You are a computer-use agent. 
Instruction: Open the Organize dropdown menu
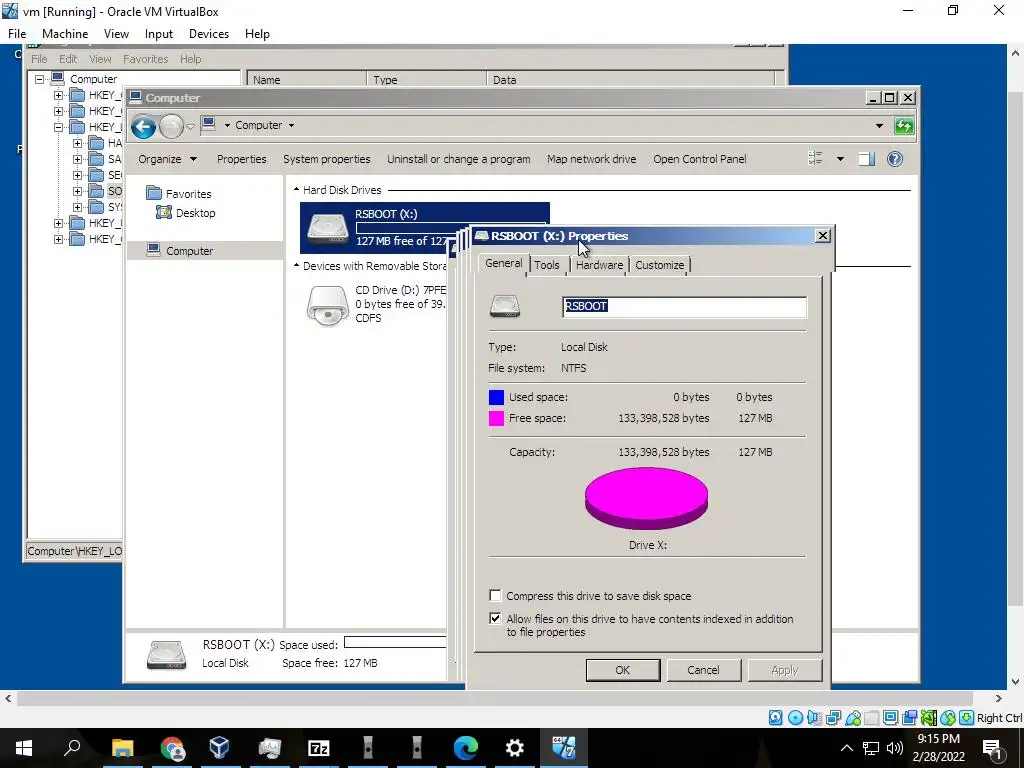click(167, 159)
